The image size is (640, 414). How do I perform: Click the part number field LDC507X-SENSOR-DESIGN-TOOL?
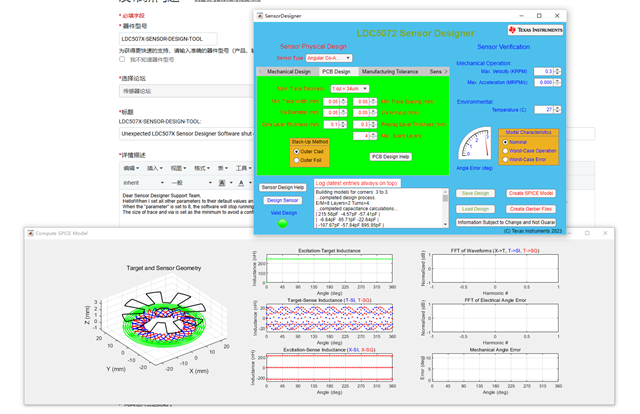click(168, 39)
